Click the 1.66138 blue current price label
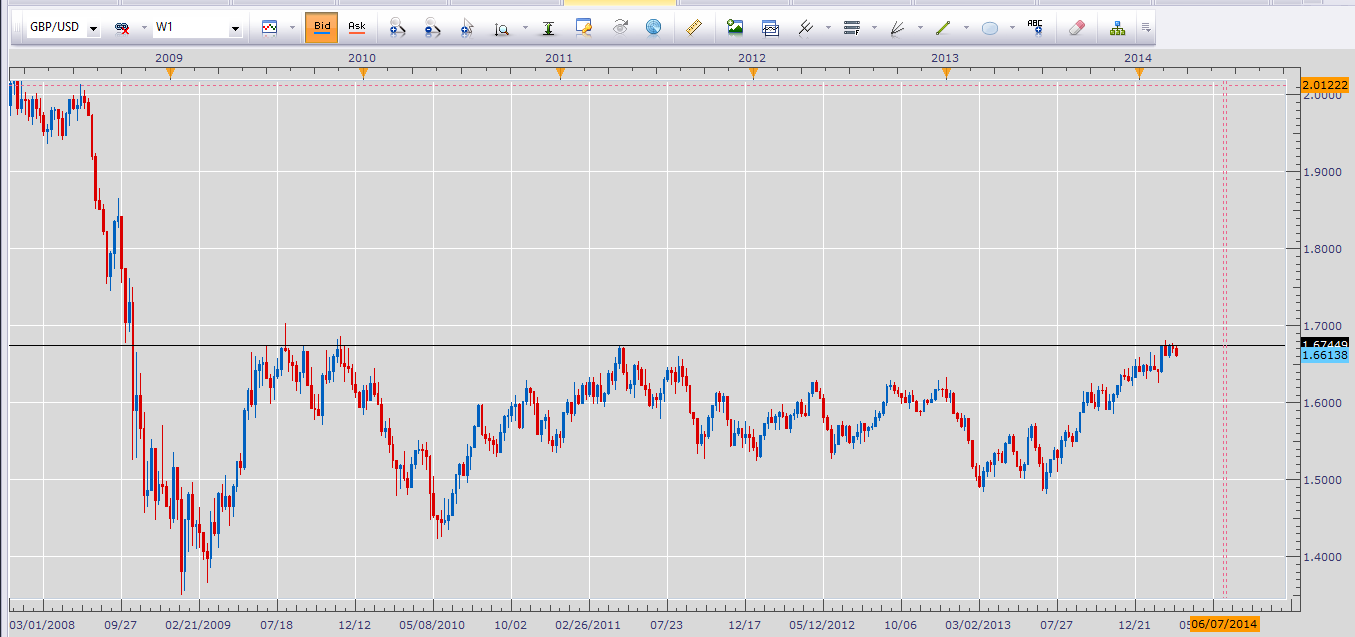 click(1326, 355)
